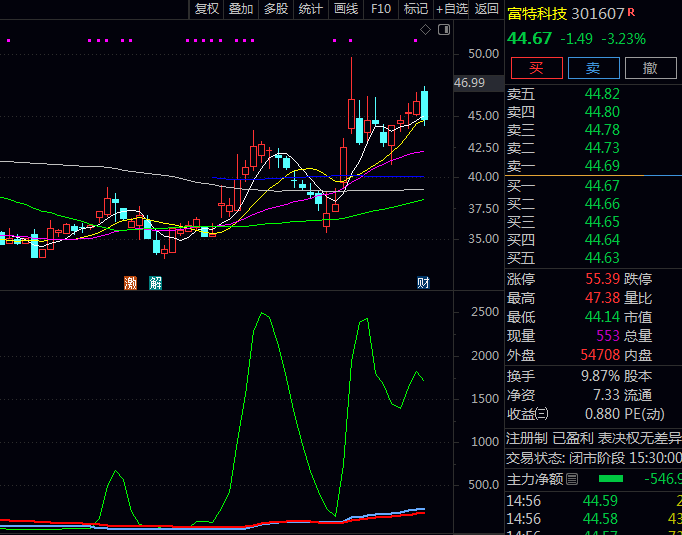Screen dimensions: 682x535
Task: Click the 撤 cancel order button
Action: 650,68
